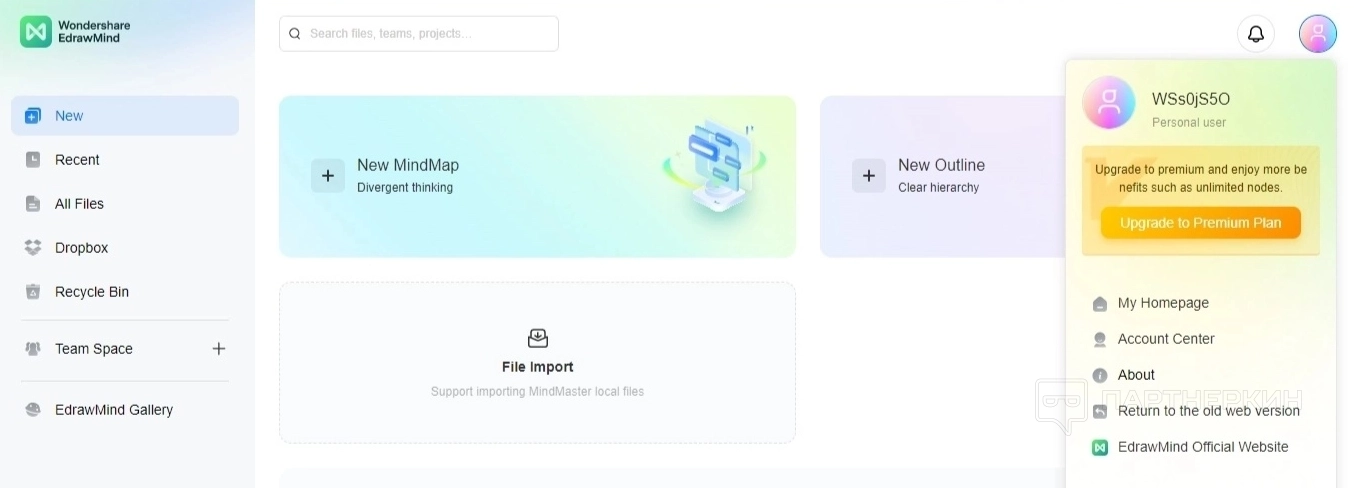Click Upgrade to Premium Plan button
The image size is (1354, 488).
pyautogui.click(x=1201, y=223)
